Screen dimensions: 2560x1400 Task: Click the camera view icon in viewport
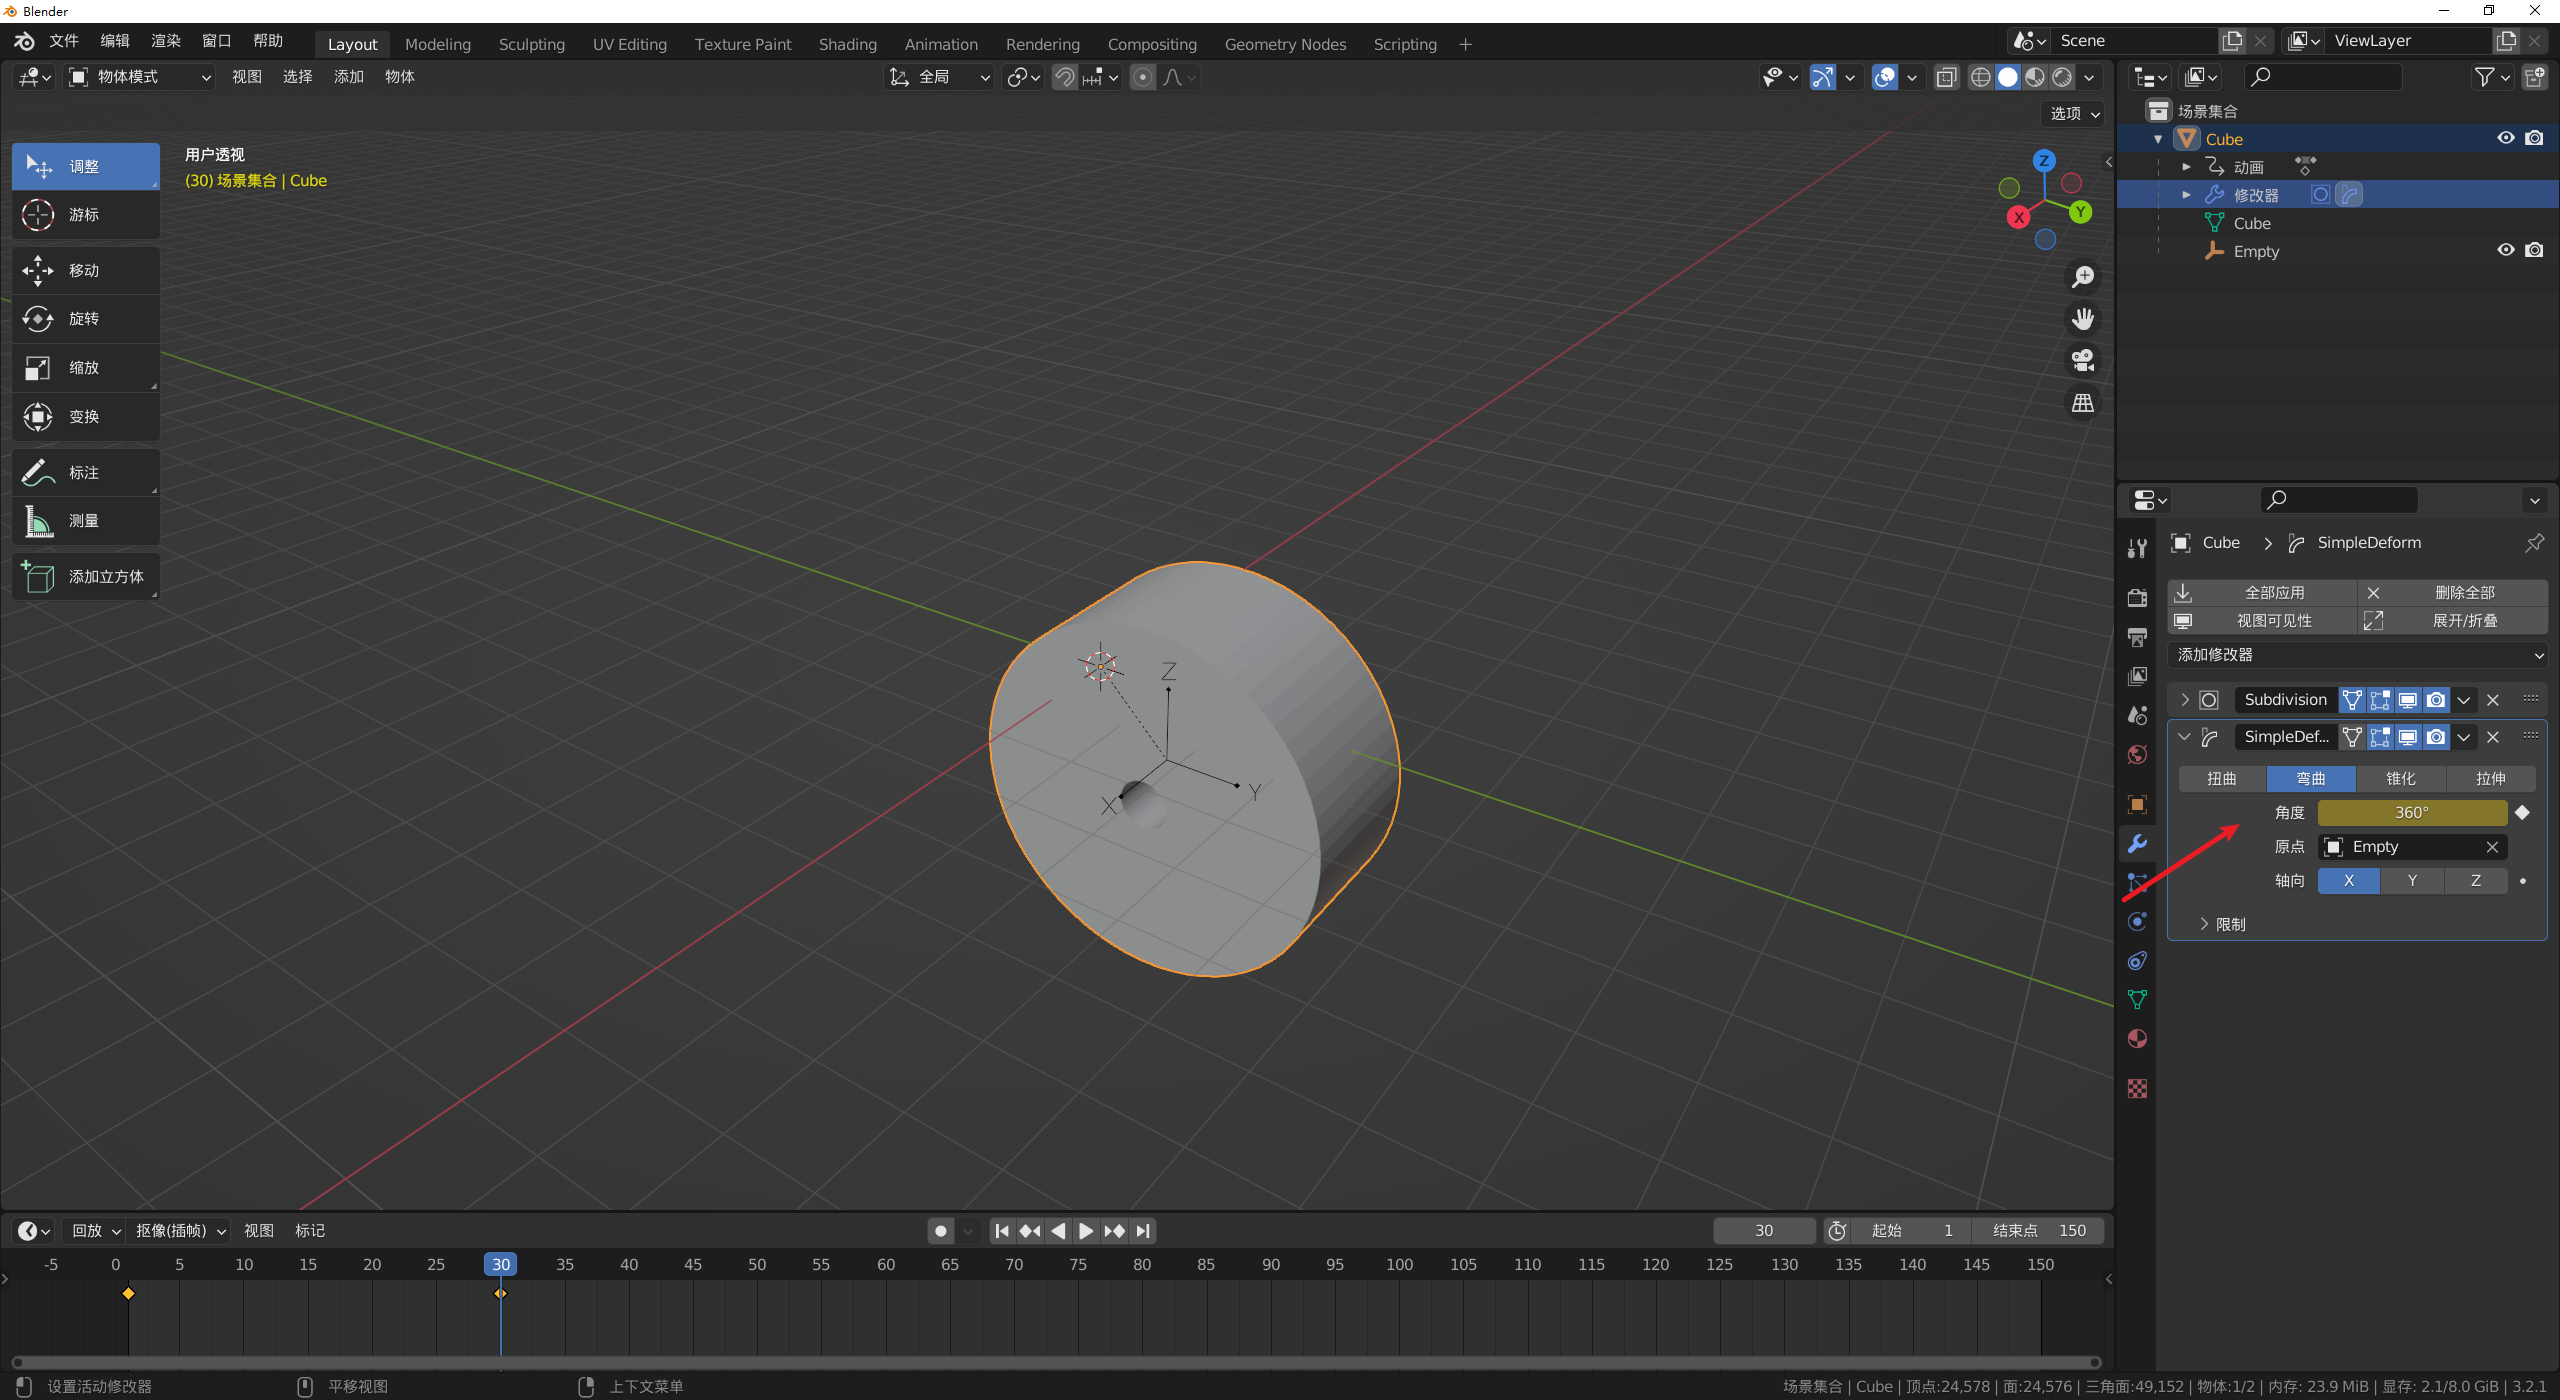(2083, 361)
